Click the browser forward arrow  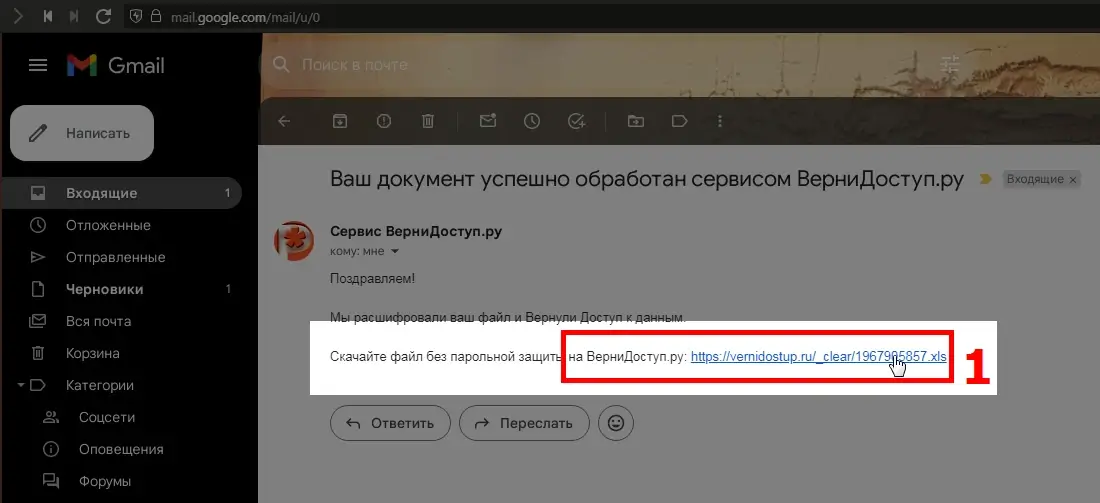[x=19, y=16]
